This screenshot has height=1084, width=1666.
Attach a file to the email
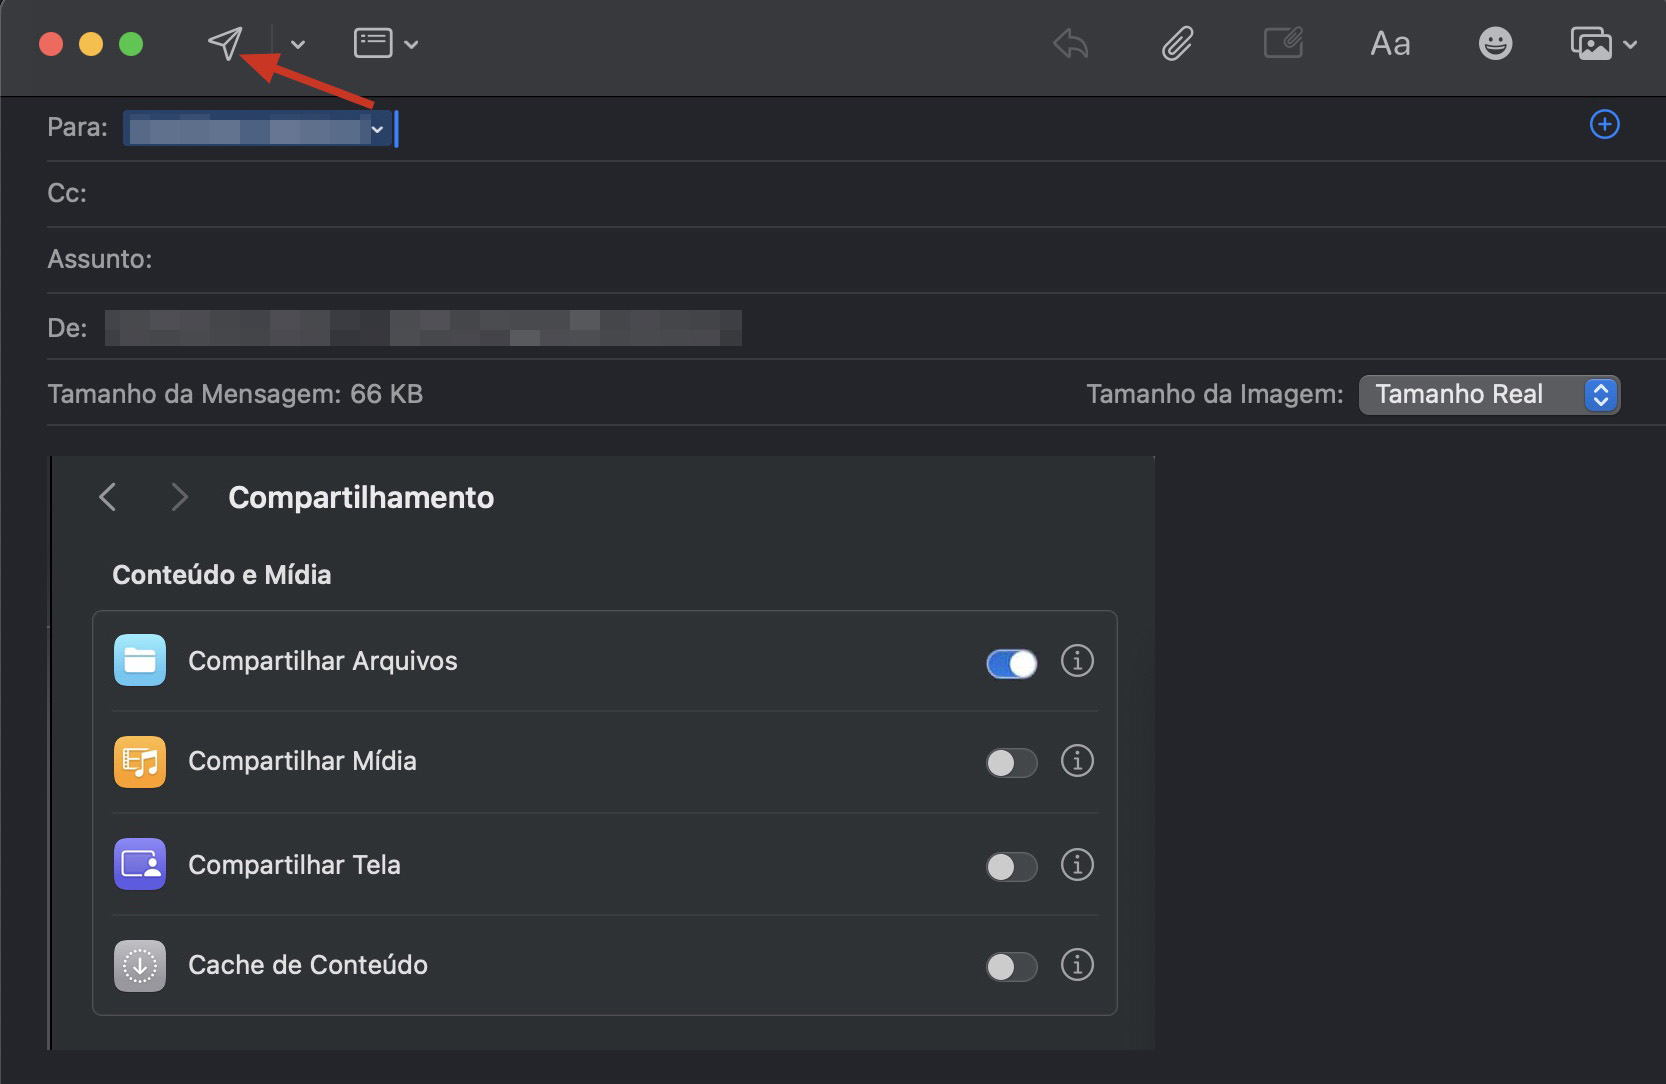pos(1177,43)
